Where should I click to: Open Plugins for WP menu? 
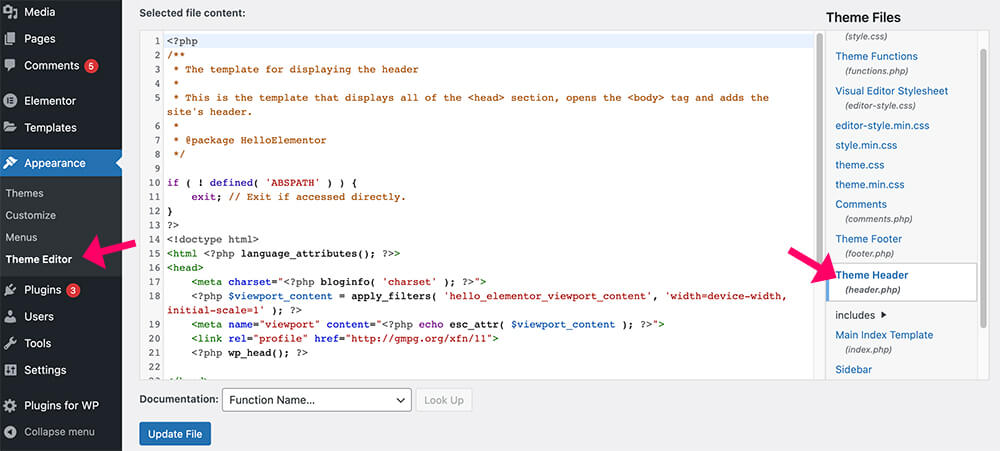tap(61, 406)
